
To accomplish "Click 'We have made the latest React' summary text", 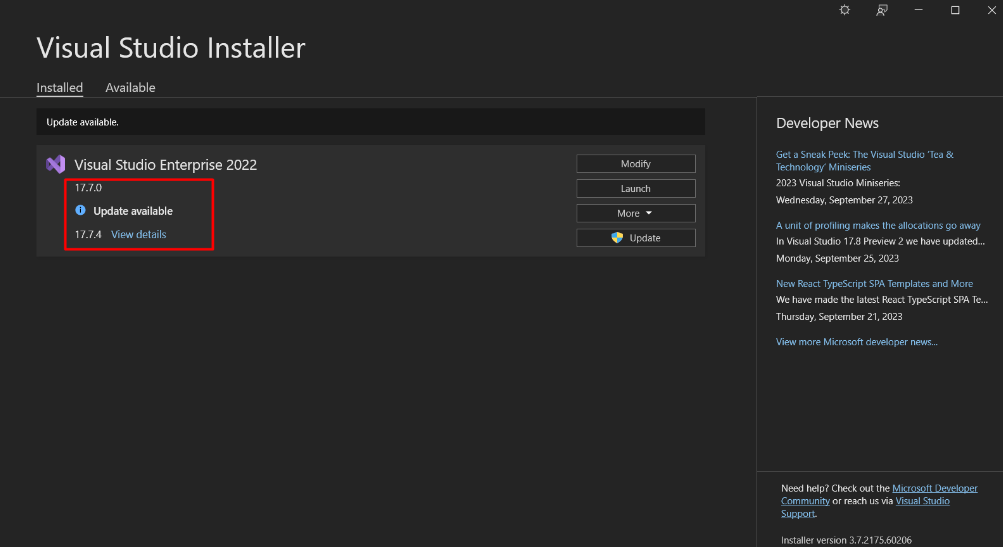I will tap(881, 299).
